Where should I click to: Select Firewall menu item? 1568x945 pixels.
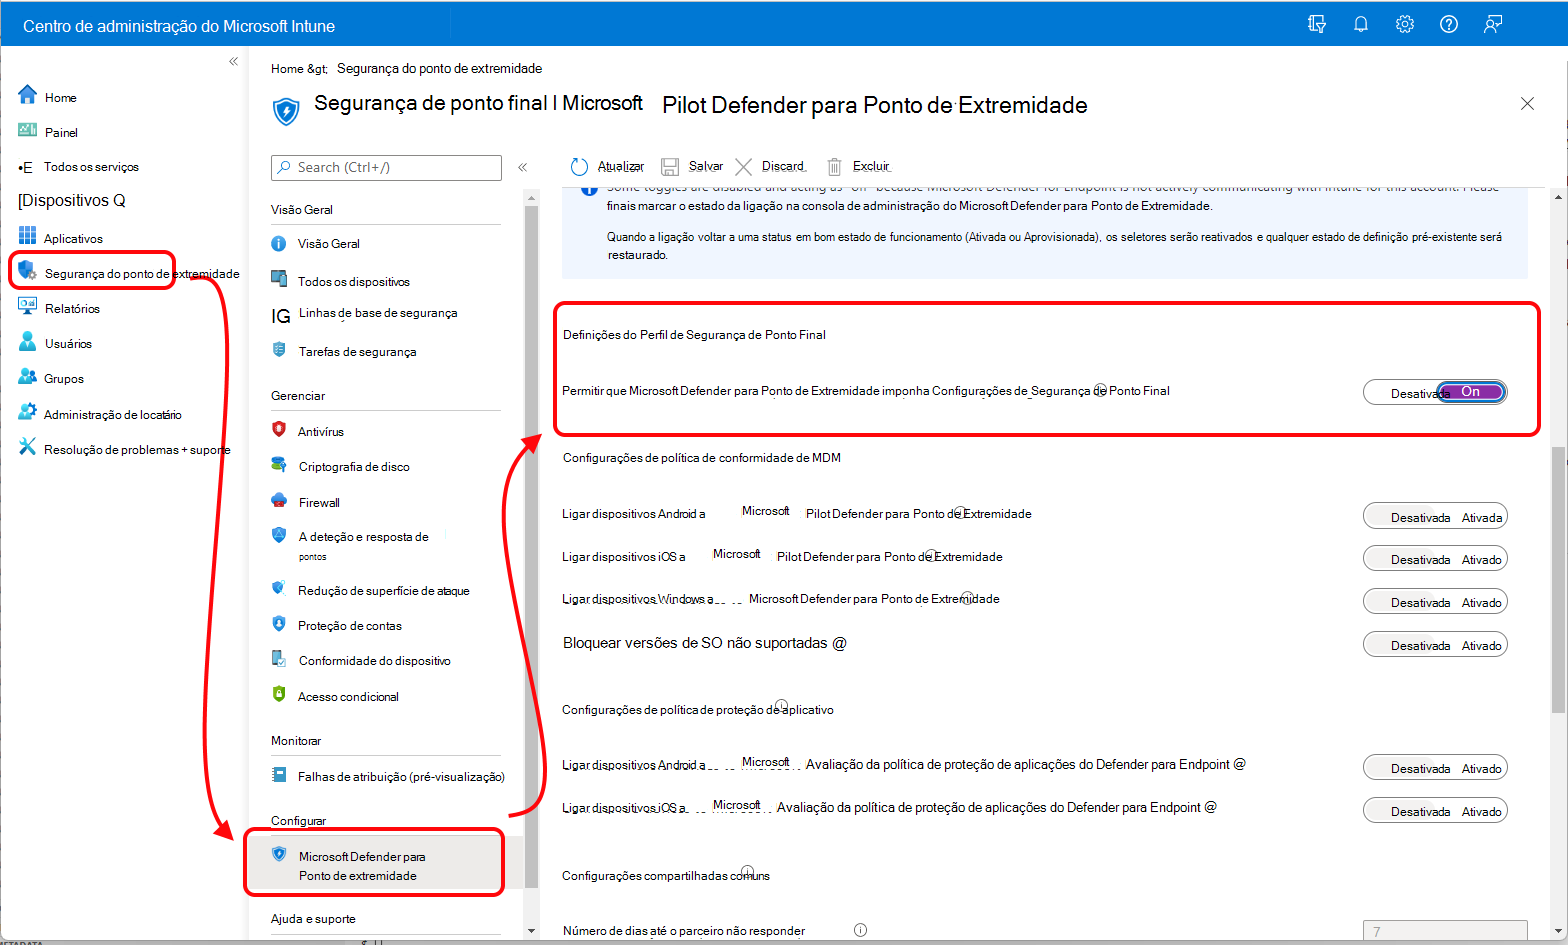tap(319, 502)
